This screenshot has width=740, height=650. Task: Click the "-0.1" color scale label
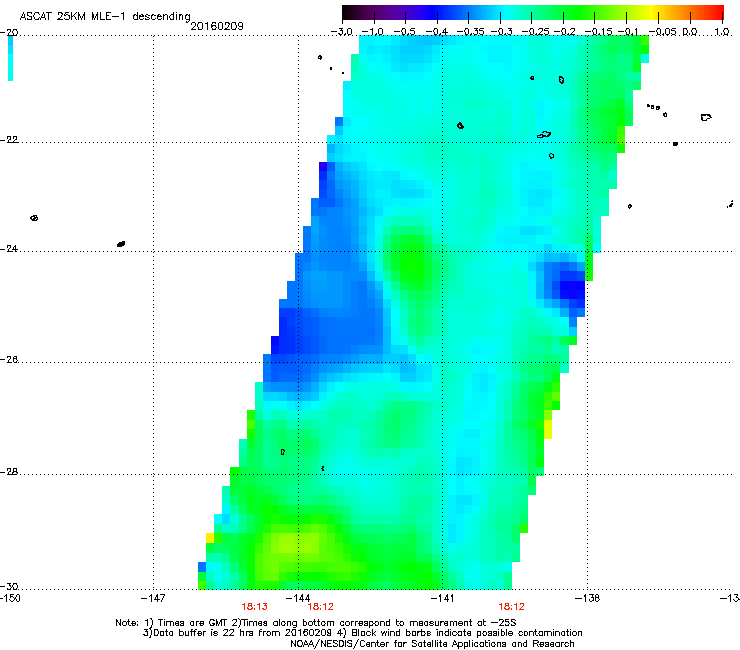pos(628,32)
